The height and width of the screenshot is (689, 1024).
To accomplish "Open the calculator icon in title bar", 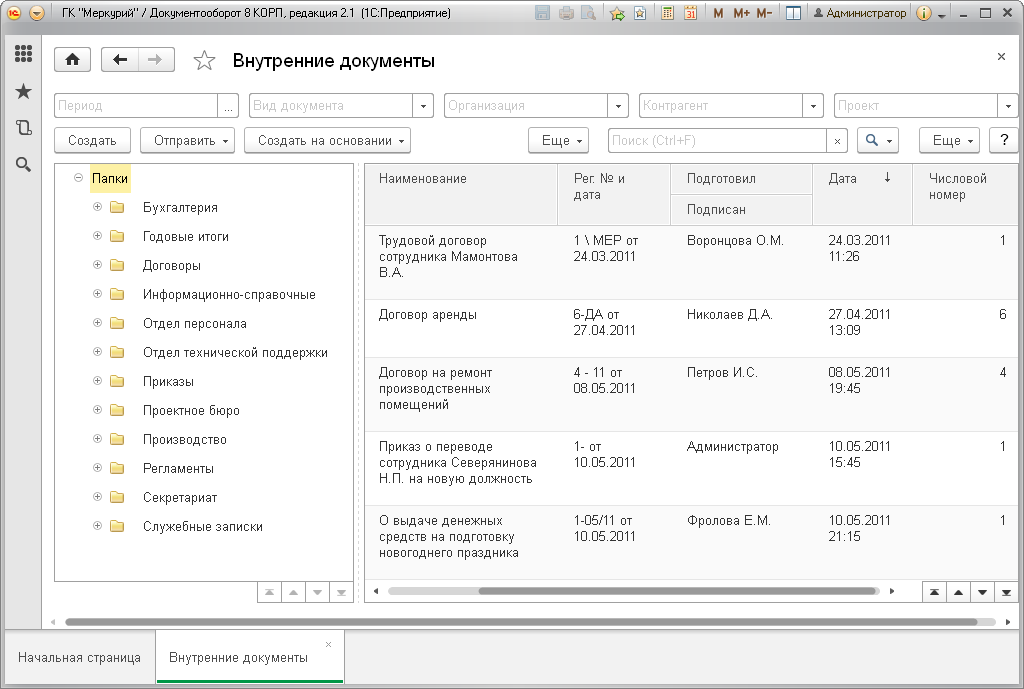I will (667, 13).
